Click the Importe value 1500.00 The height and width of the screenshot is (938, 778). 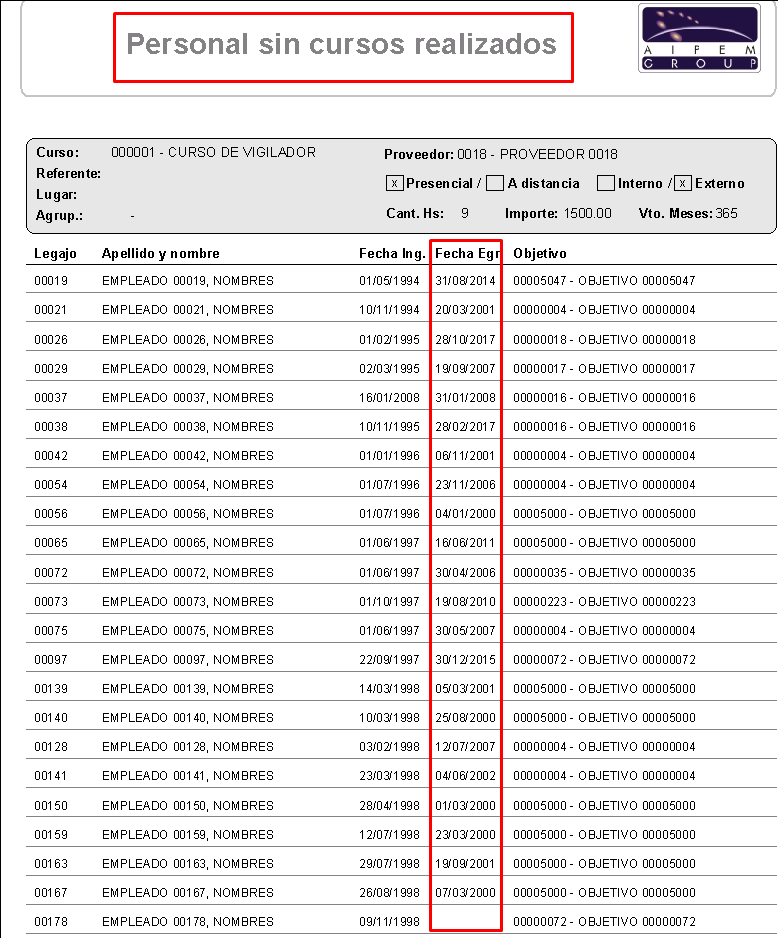pyautogui.click(x=587, y=214)
